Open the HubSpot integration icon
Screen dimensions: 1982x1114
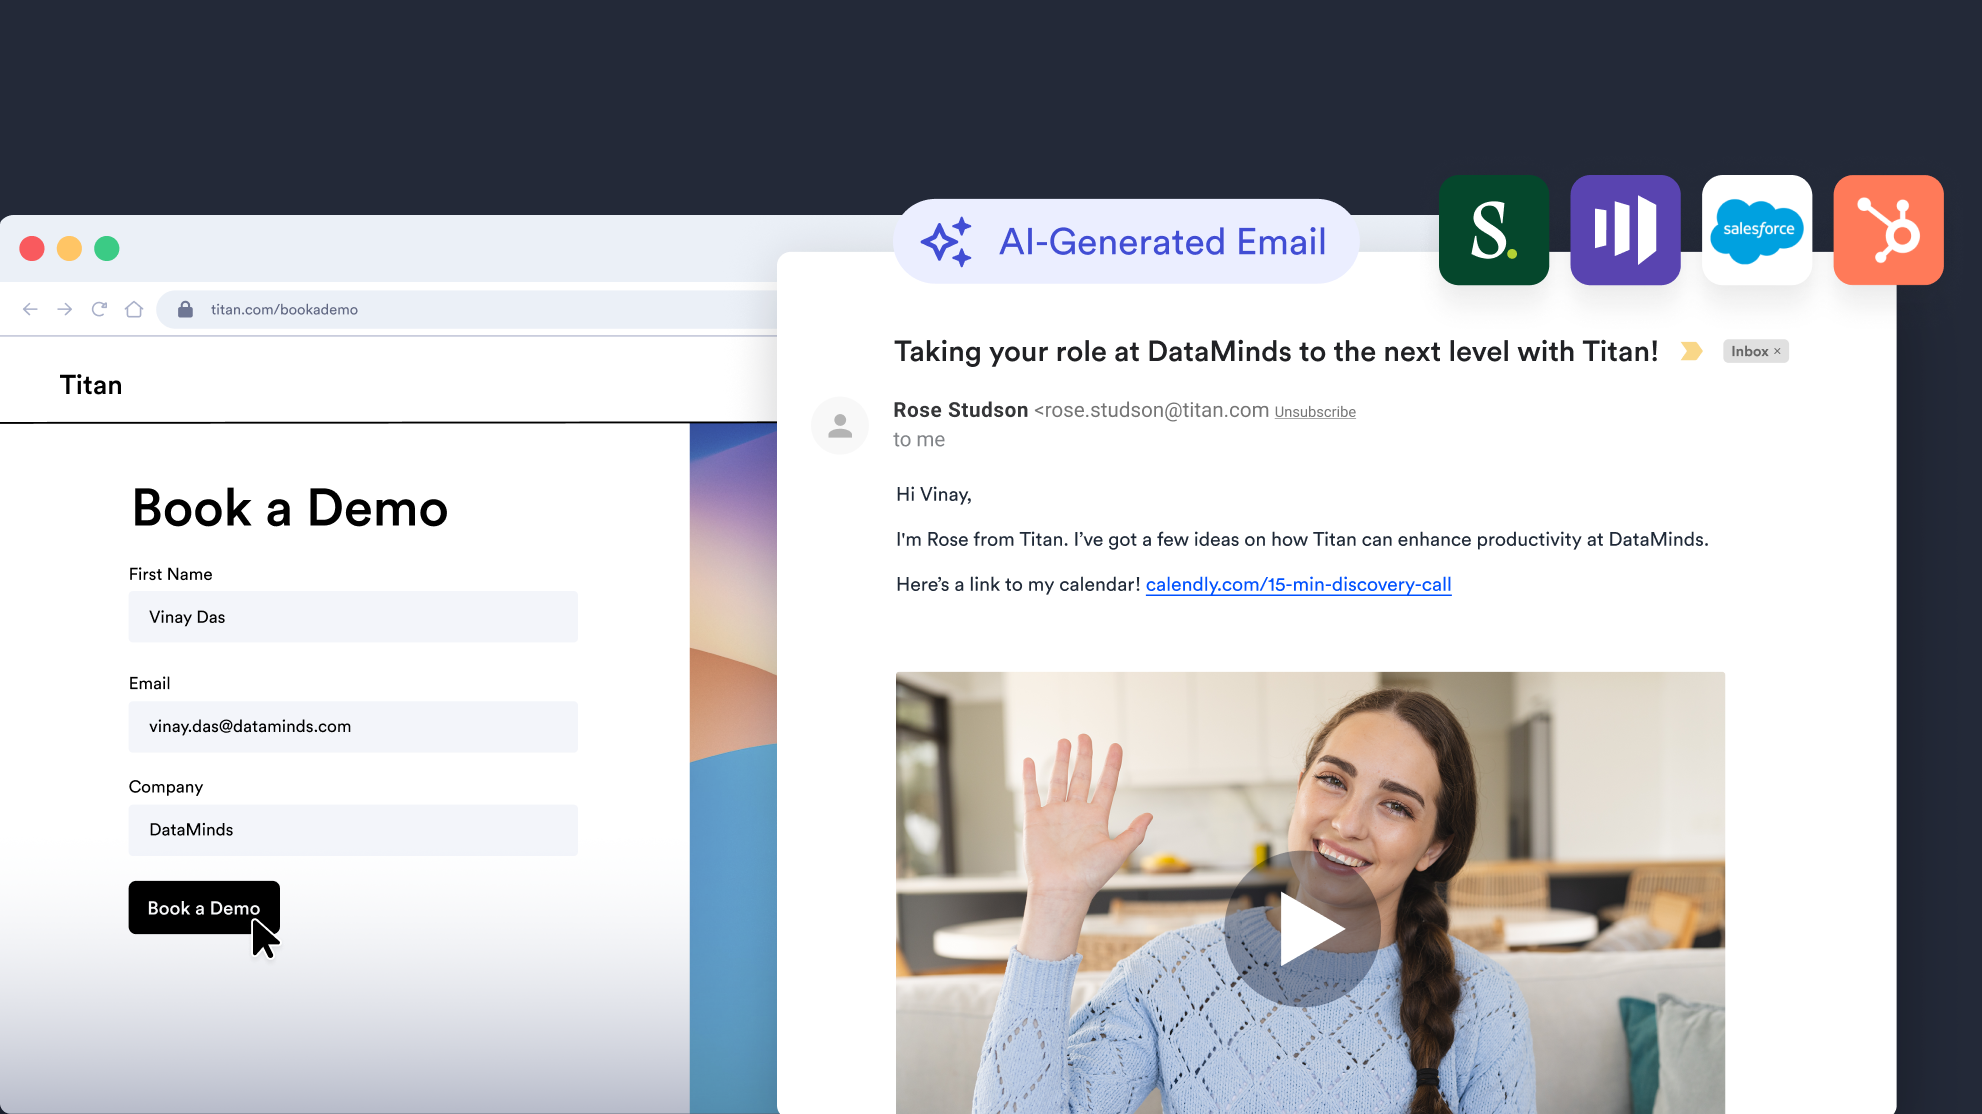(1888, 230)
